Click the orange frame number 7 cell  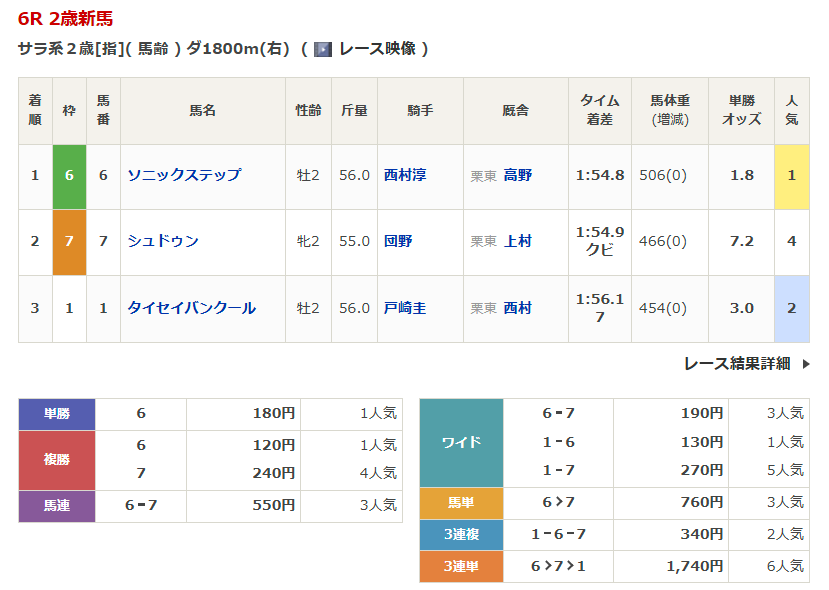pyautogui.click(x=69, y=241)
